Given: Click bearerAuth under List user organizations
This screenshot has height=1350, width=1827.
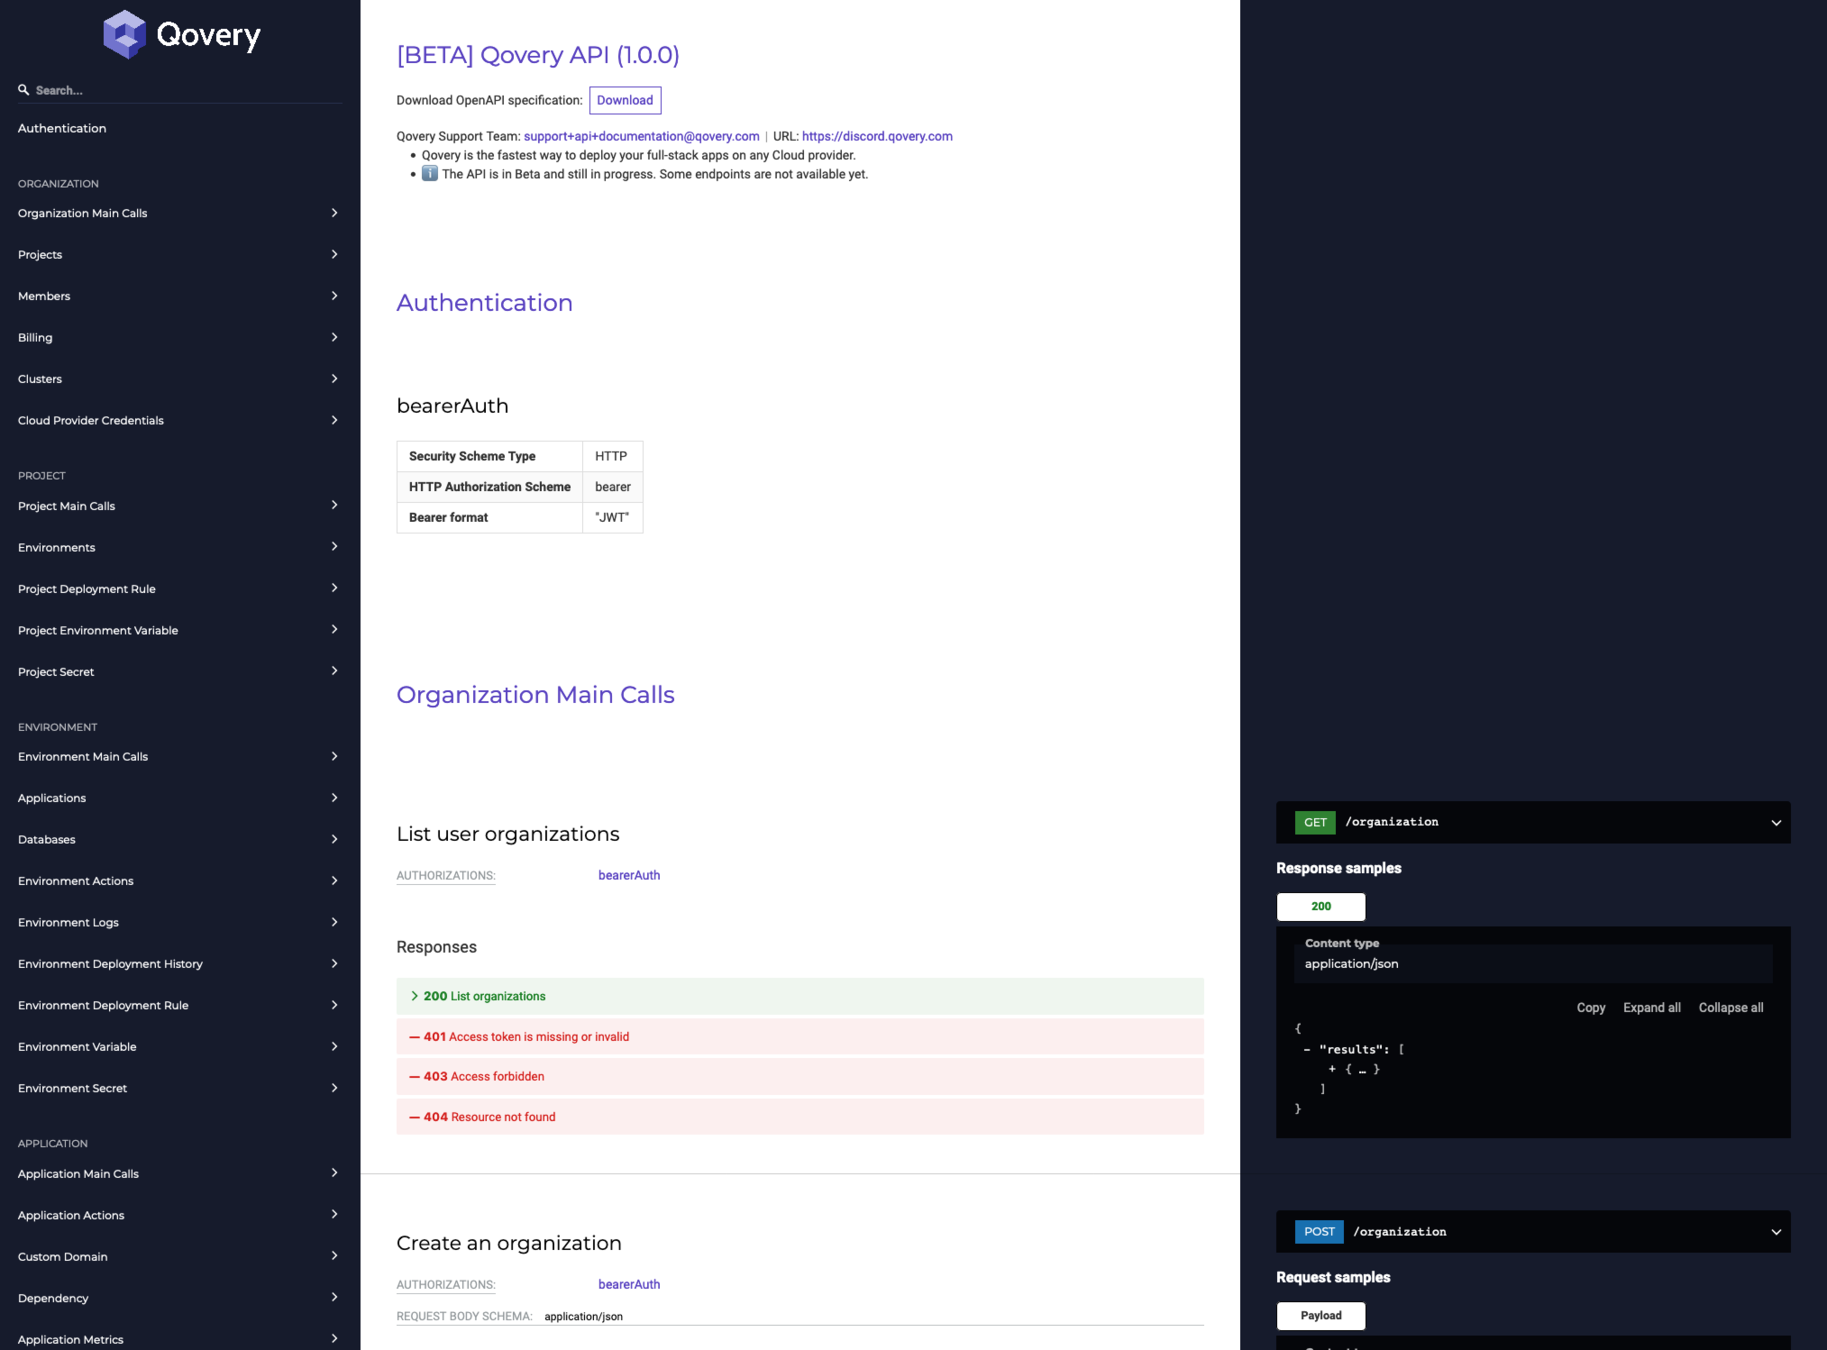Looking at the screenshot, I should point(629,875).
